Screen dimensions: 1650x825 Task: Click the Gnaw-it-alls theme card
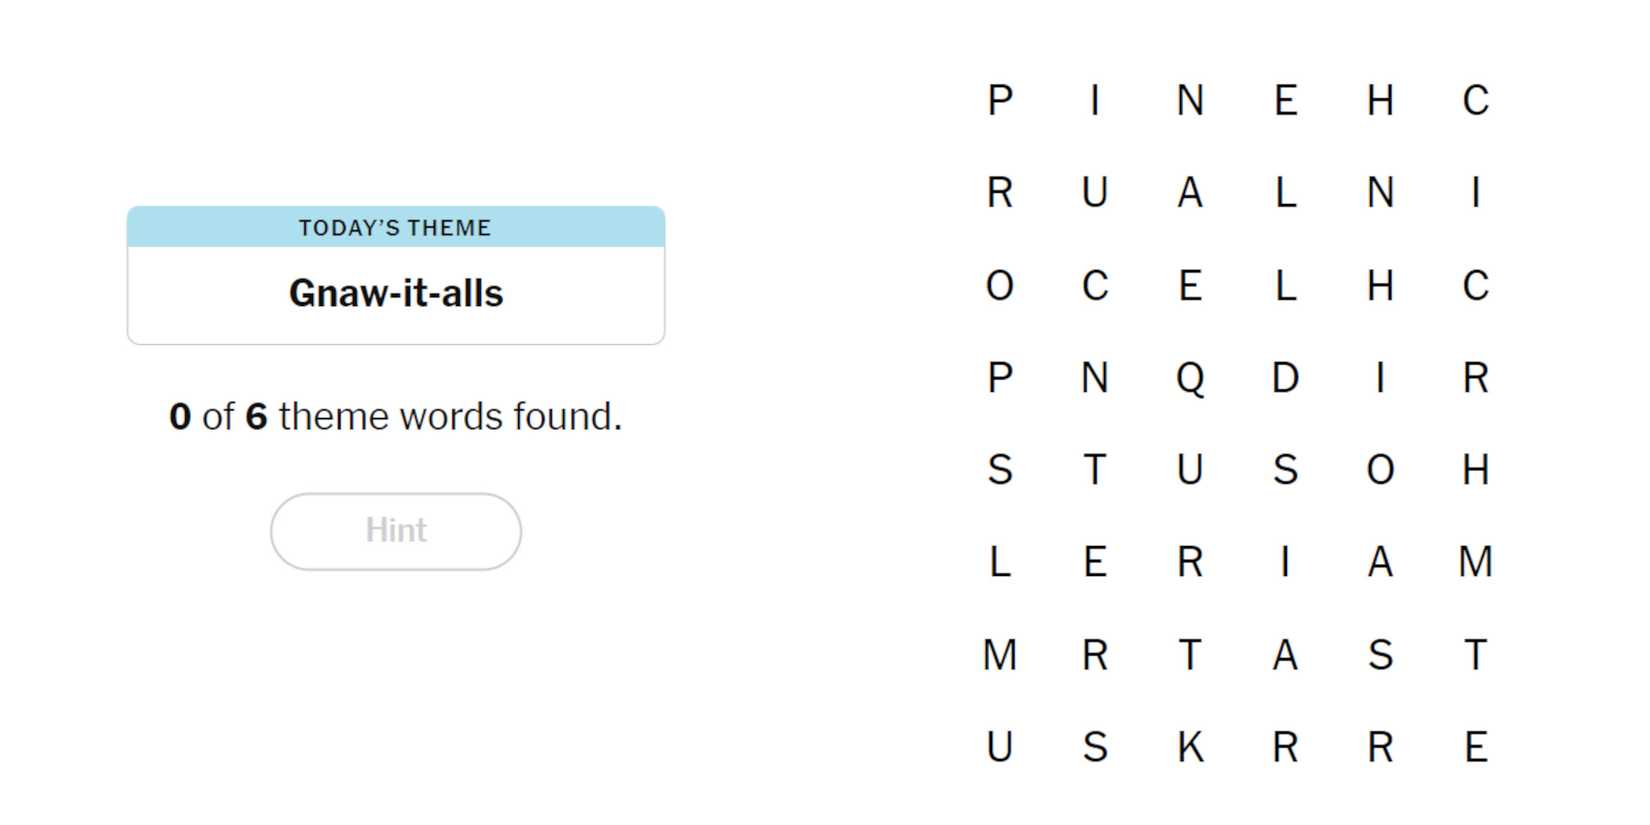(396, 276)
